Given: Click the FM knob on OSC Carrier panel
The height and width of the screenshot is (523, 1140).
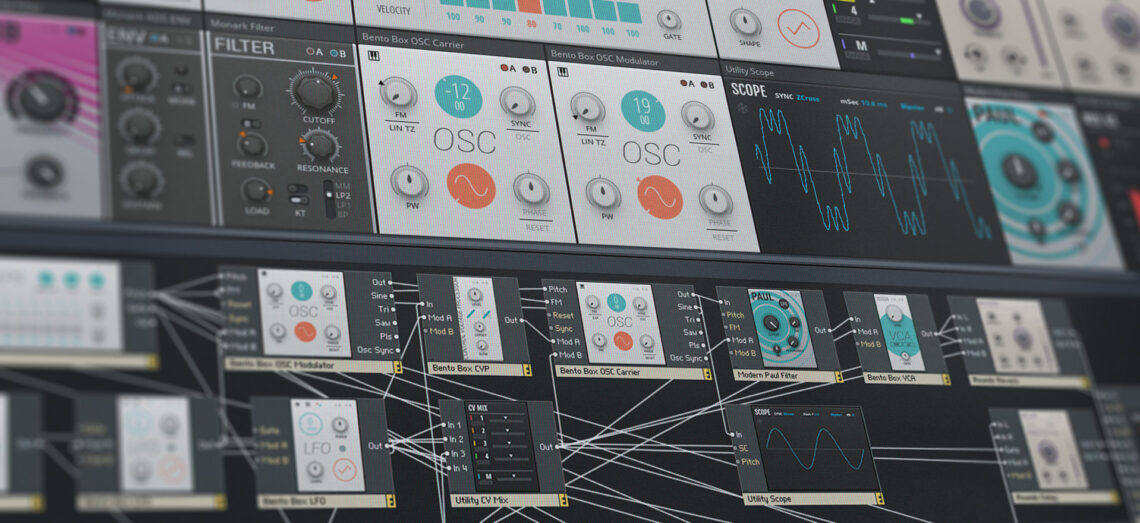Looking at the screenshot, I should click(x=398, y=93).
